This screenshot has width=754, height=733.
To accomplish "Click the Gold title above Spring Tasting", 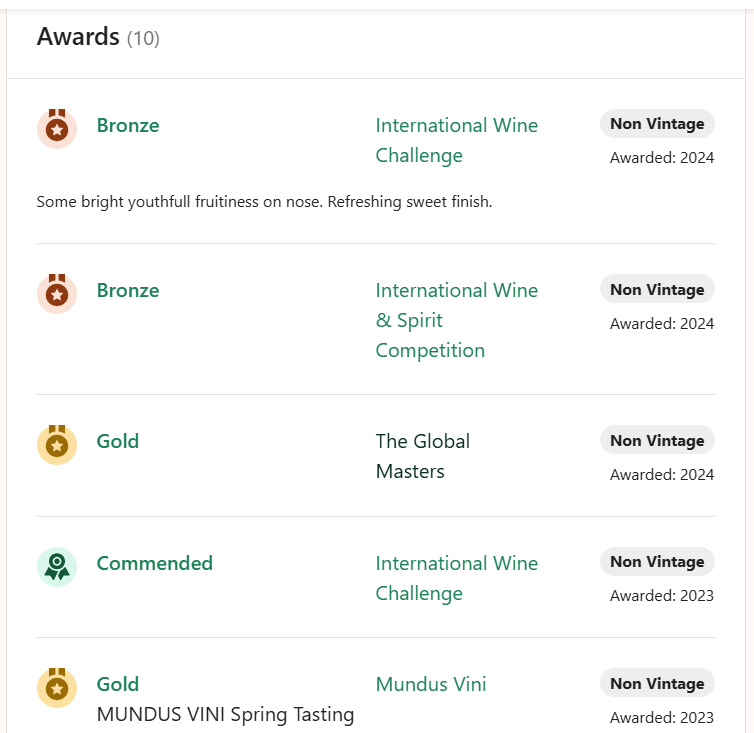I will tap(118, 684).
